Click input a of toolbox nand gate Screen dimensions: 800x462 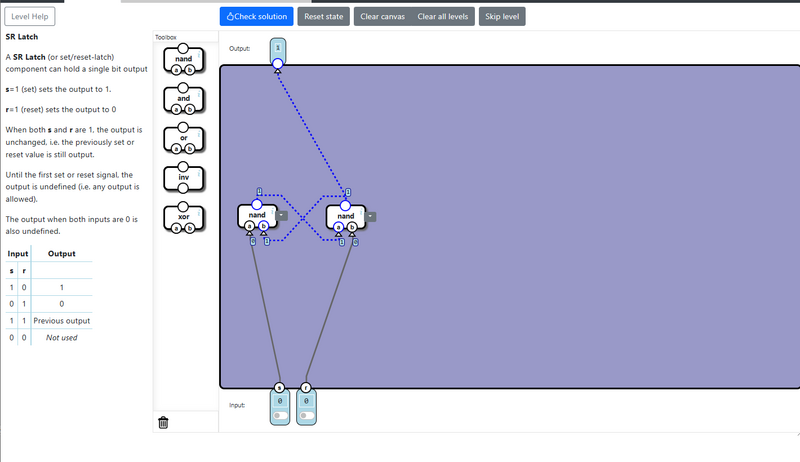tap(177, 70)
